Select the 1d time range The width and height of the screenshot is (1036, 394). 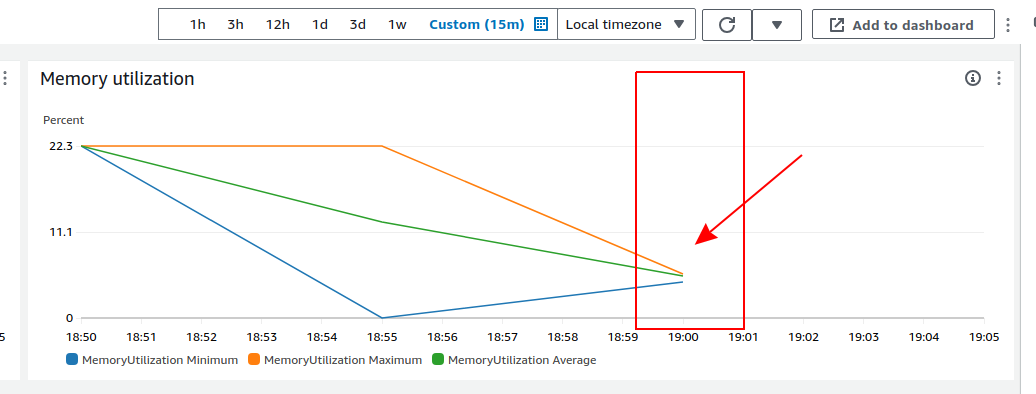320,24
